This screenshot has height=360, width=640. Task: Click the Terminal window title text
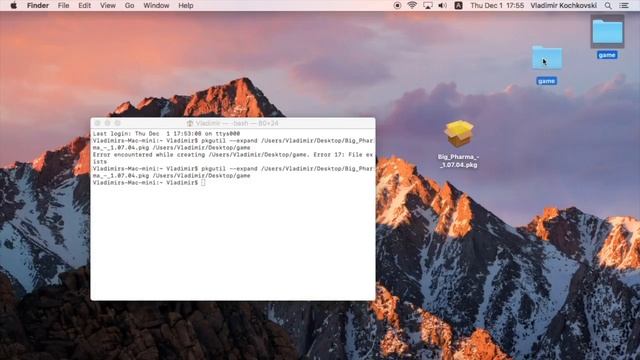coord(237,123)
